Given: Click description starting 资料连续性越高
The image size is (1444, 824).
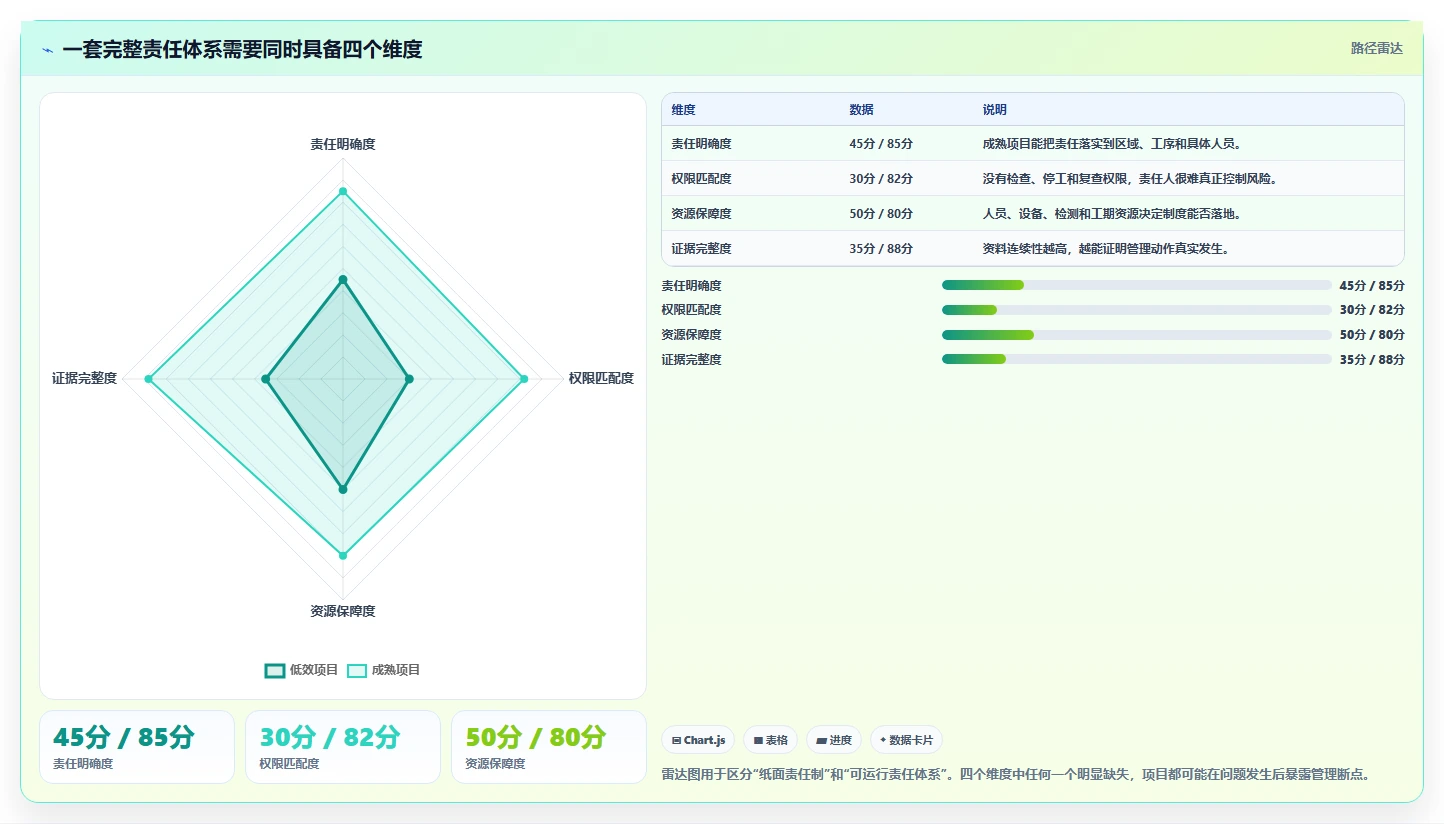Looking at the screenshot, I should (1106, 248).
